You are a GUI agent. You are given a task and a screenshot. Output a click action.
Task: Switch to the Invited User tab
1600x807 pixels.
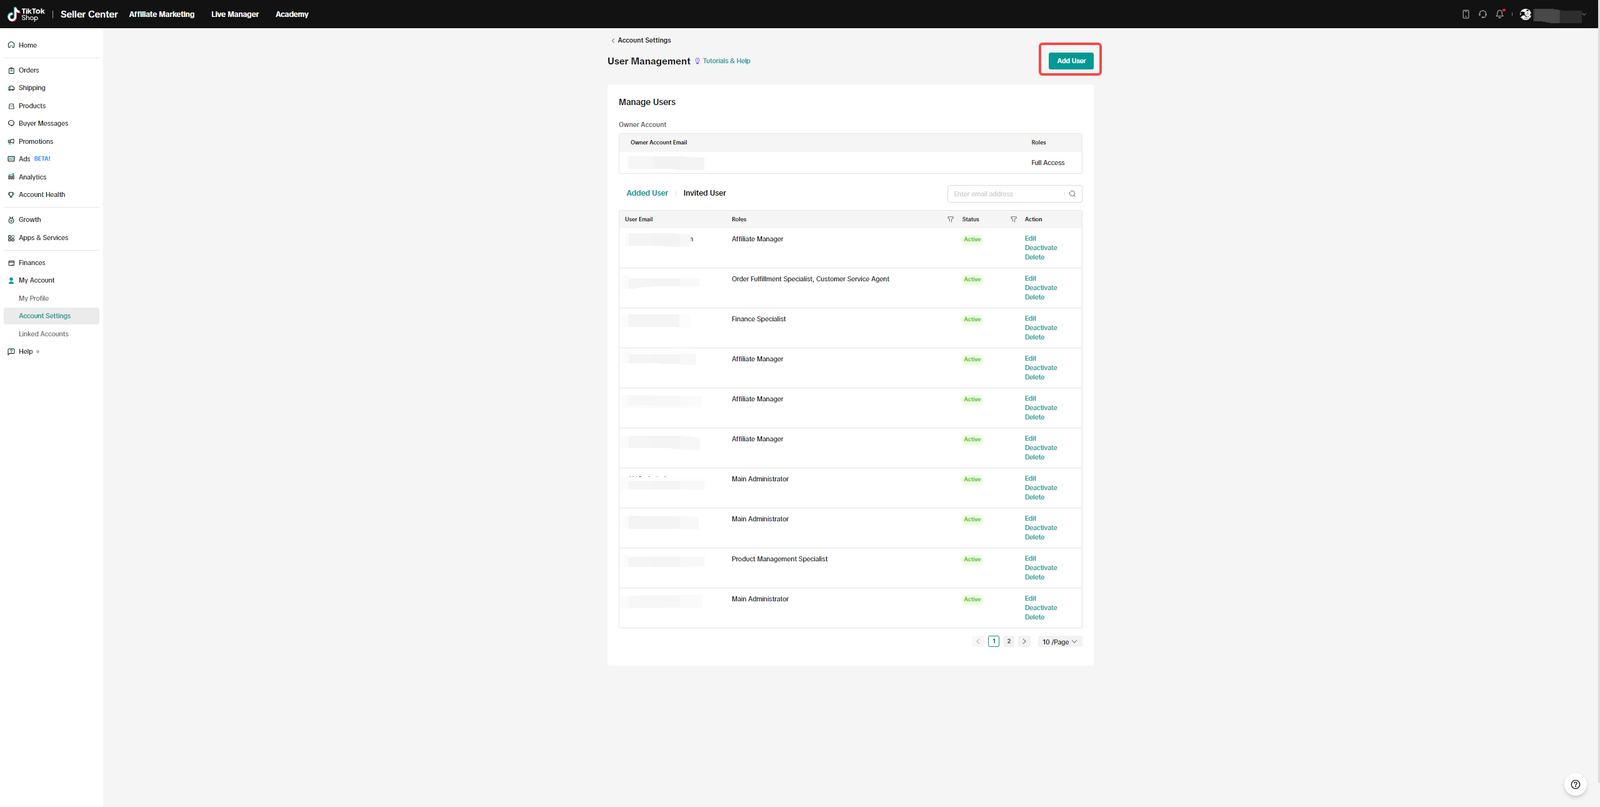(705, 193)
